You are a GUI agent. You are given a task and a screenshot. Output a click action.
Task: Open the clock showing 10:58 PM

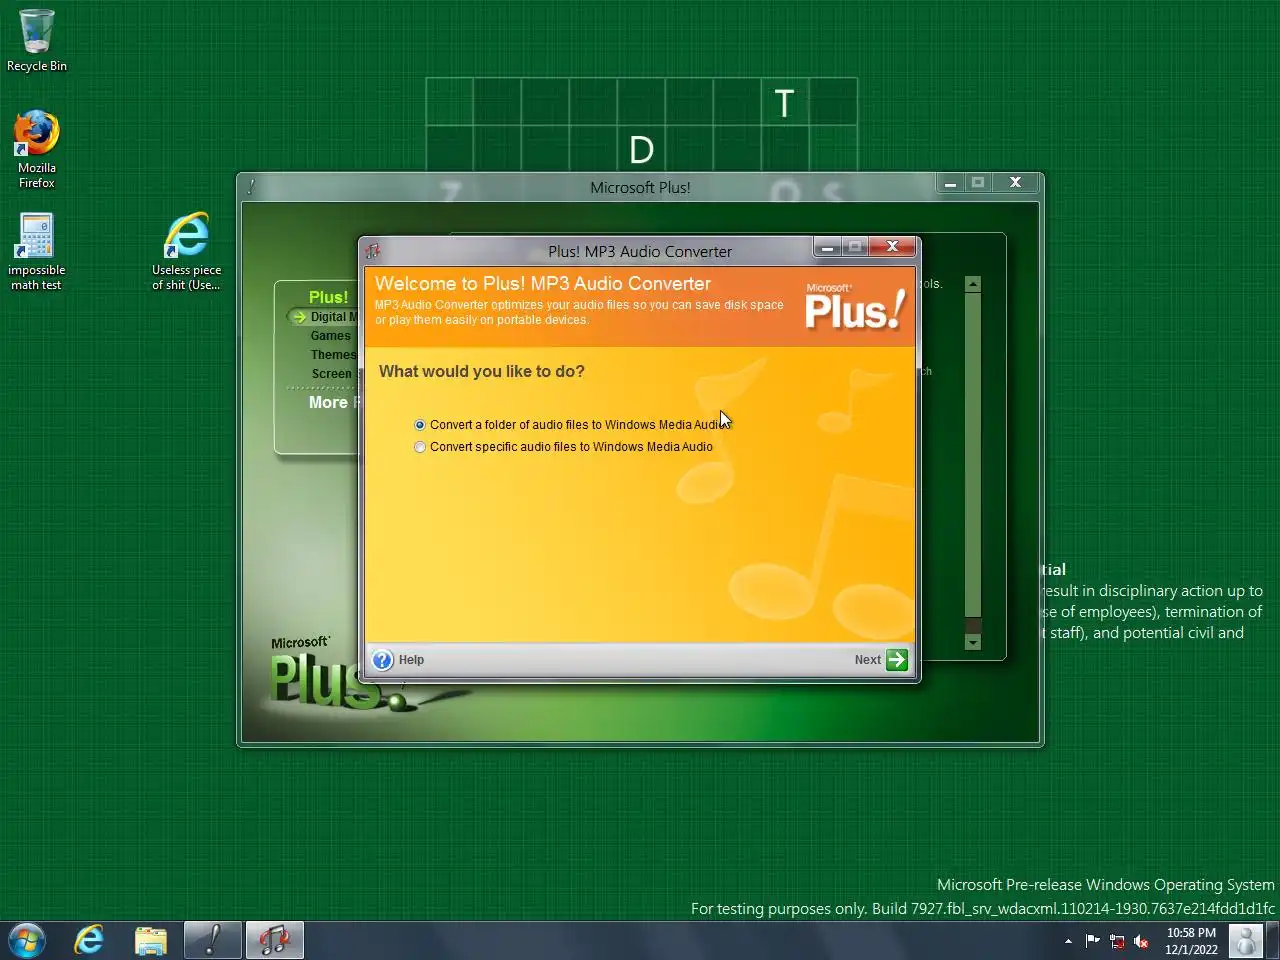pyautogui.click(x=1191, y=941)
